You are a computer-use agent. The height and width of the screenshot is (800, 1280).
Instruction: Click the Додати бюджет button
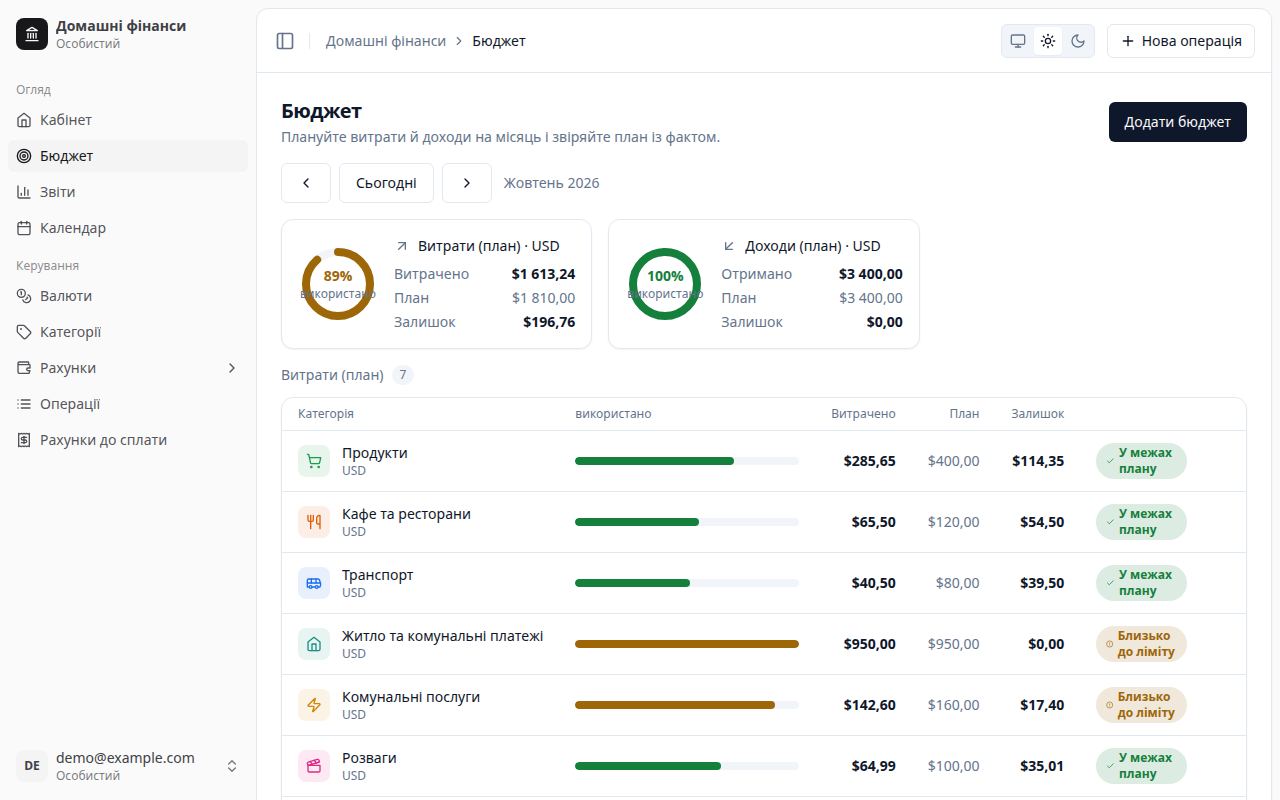click(1178, 122)
